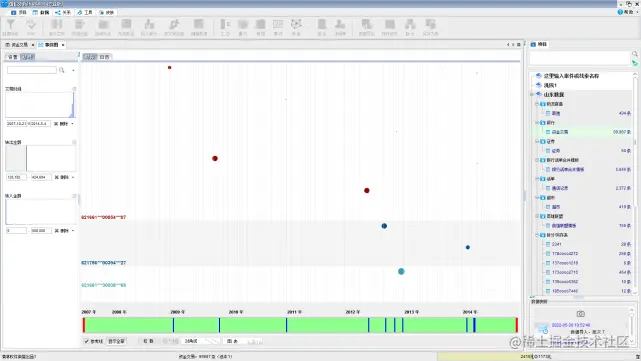Click the help icon at top right
The height and width of the screenshot is (361, 641).
(620, 12)
